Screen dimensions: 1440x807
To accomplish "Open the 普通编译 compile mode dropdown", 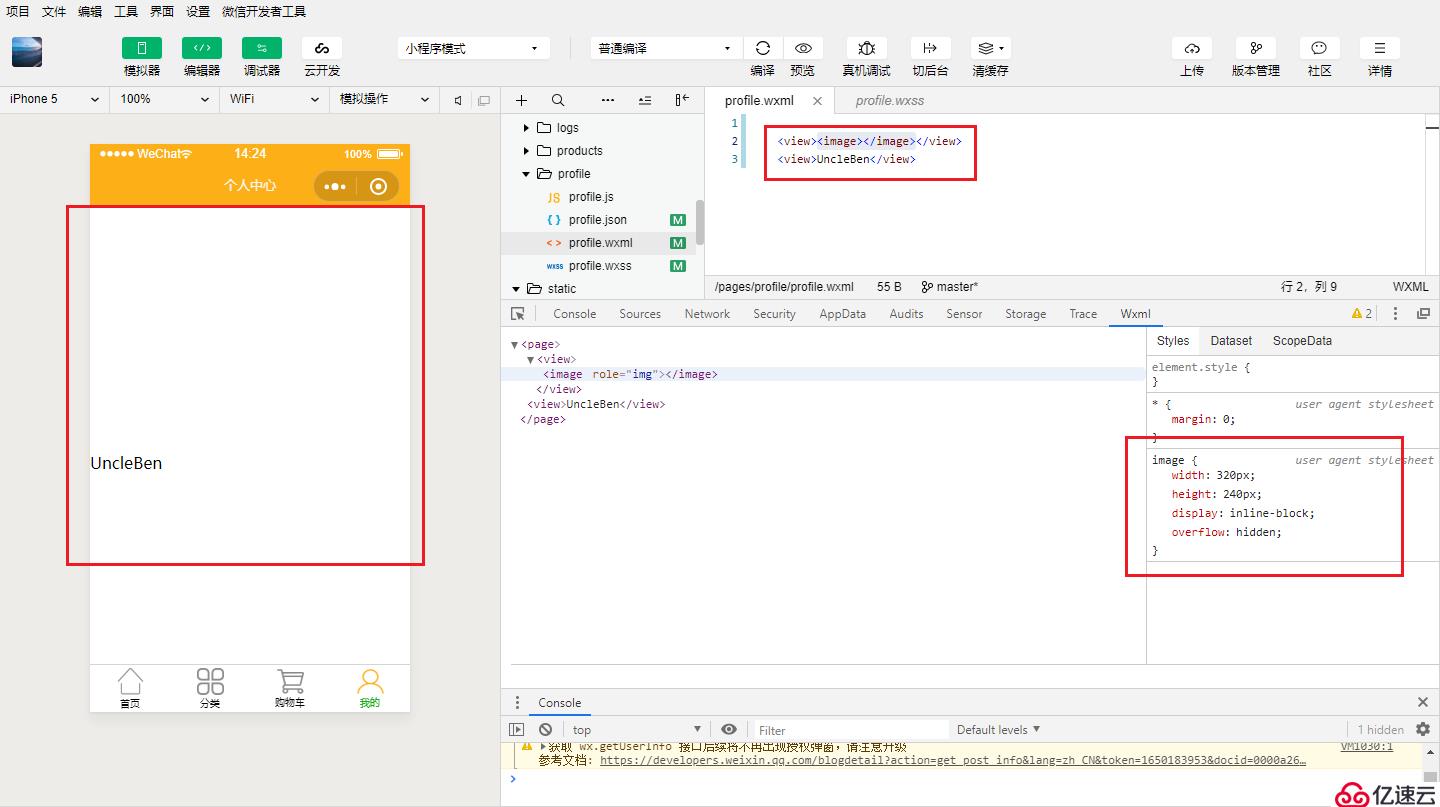I will click(666, 48).
